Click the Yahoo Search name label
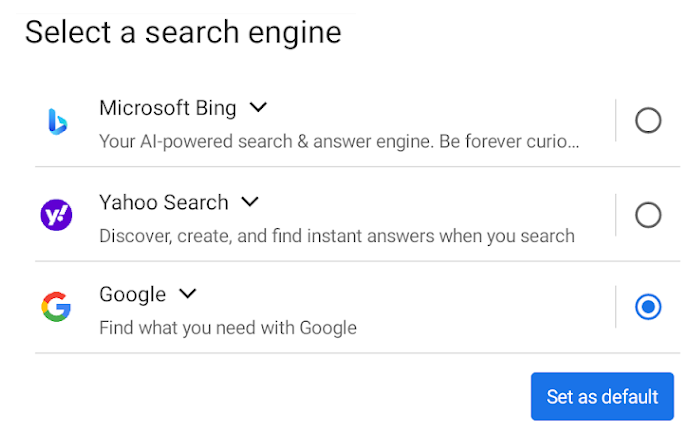 click(x=164, y=202)
